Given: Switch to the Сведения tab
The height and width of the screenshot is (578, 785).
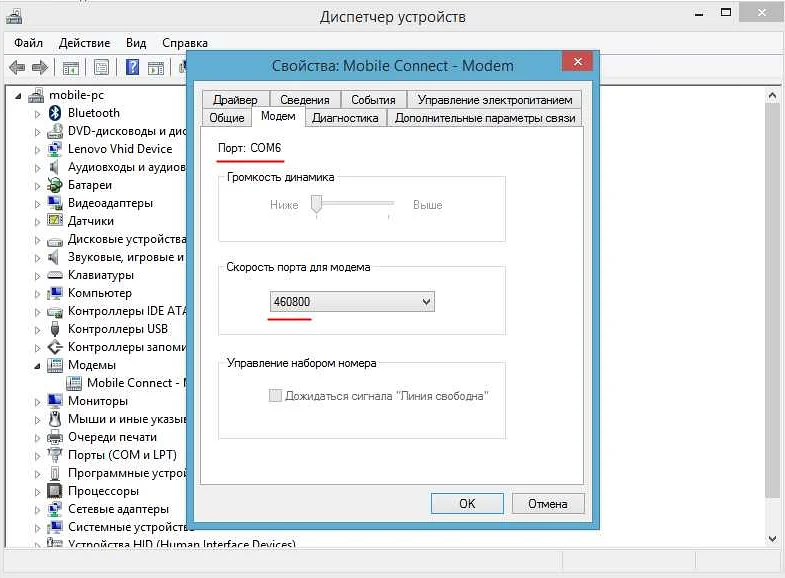Looking at the screenshot, I should tap(305, 100).
